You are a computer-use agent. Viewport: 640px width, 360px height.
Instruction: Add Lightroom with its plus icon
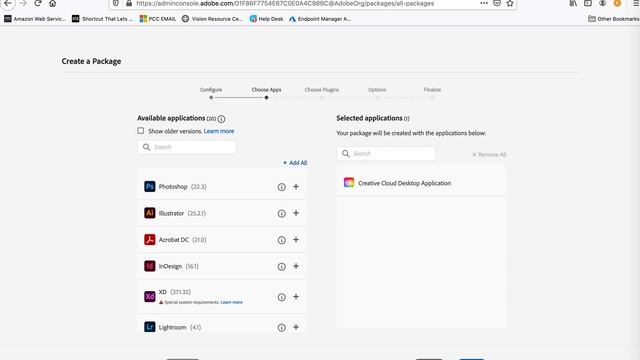(x=296, y=327)
